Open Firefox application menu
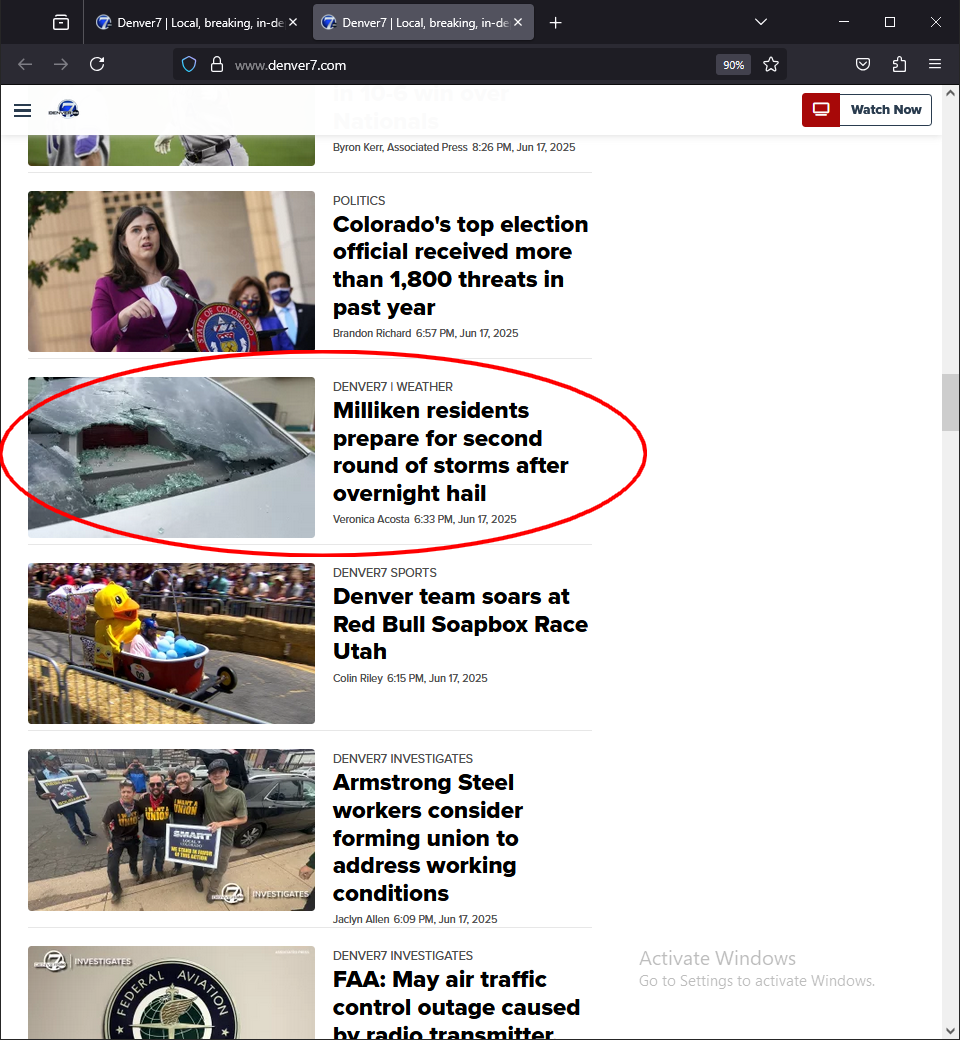Screen dimensions: 960x1040 pos(935,64)
